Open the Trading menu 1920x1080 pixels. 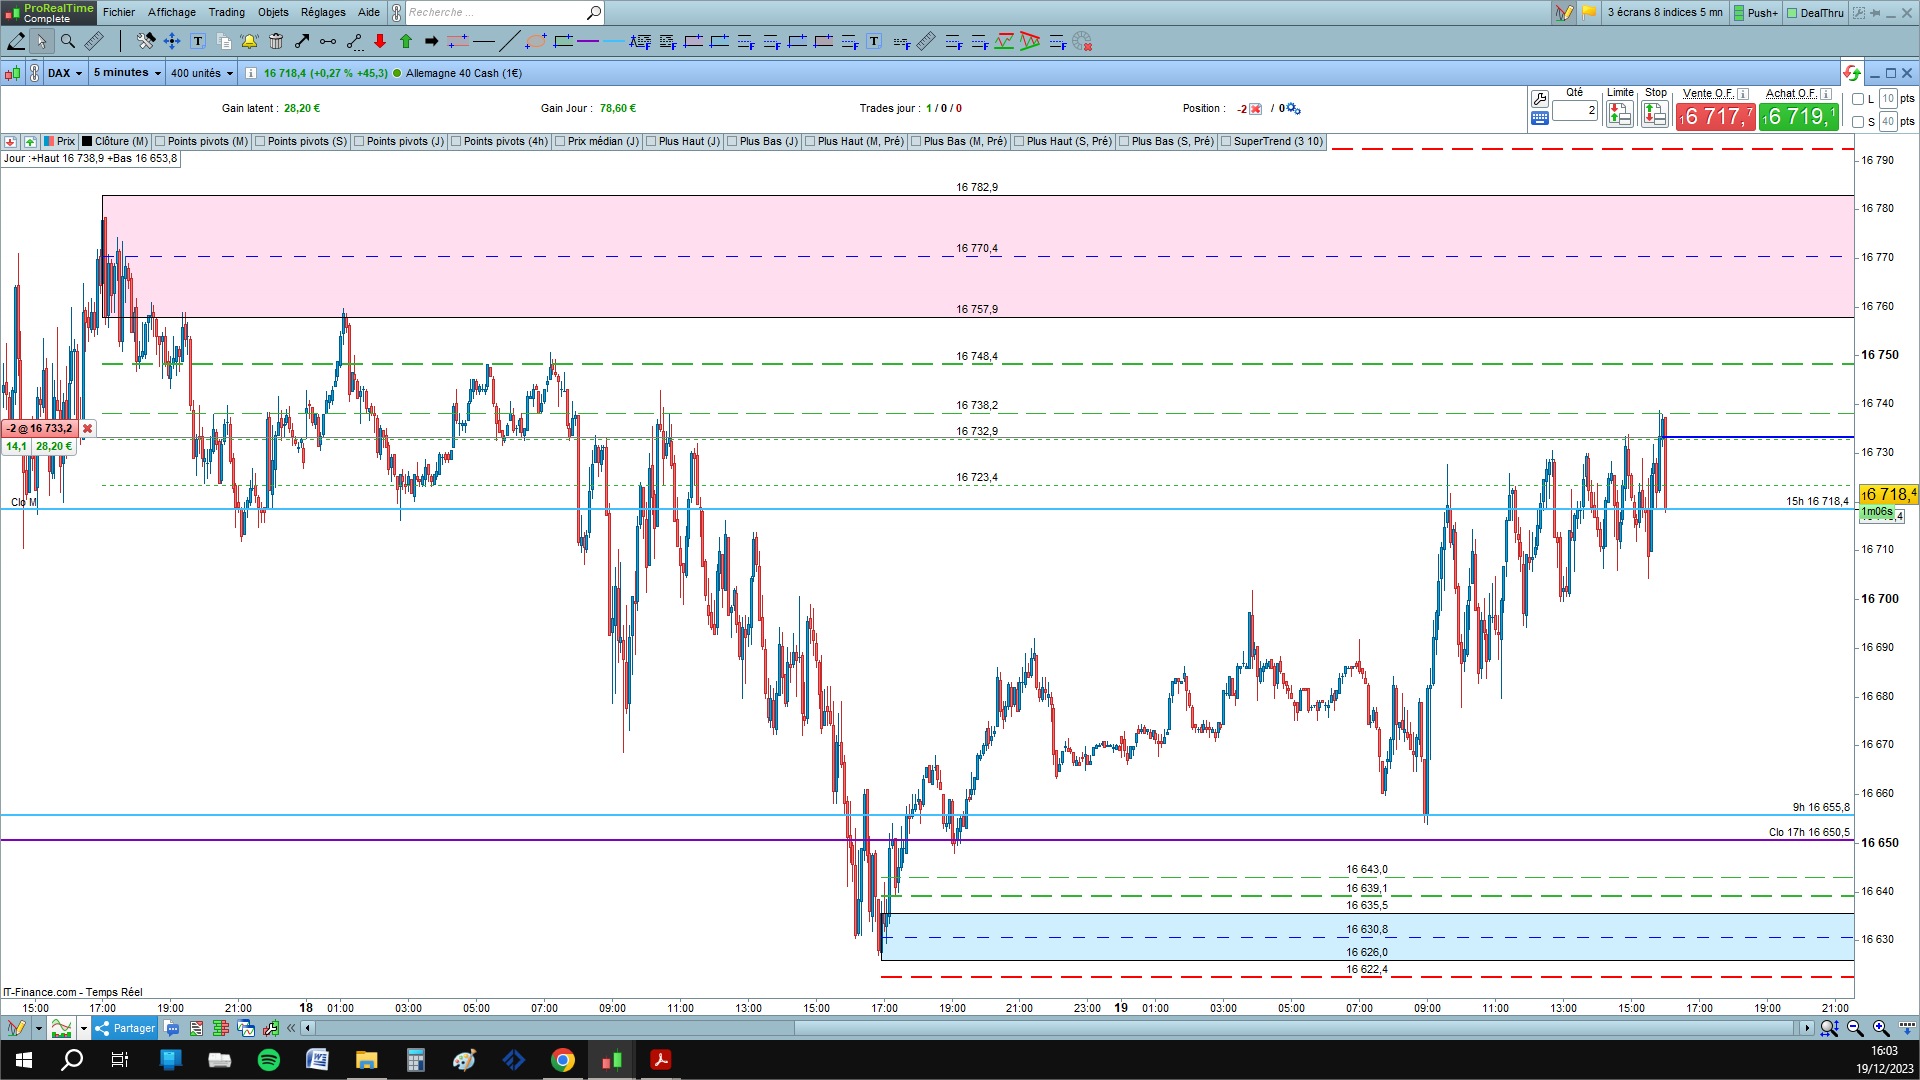tap(226, 12)
